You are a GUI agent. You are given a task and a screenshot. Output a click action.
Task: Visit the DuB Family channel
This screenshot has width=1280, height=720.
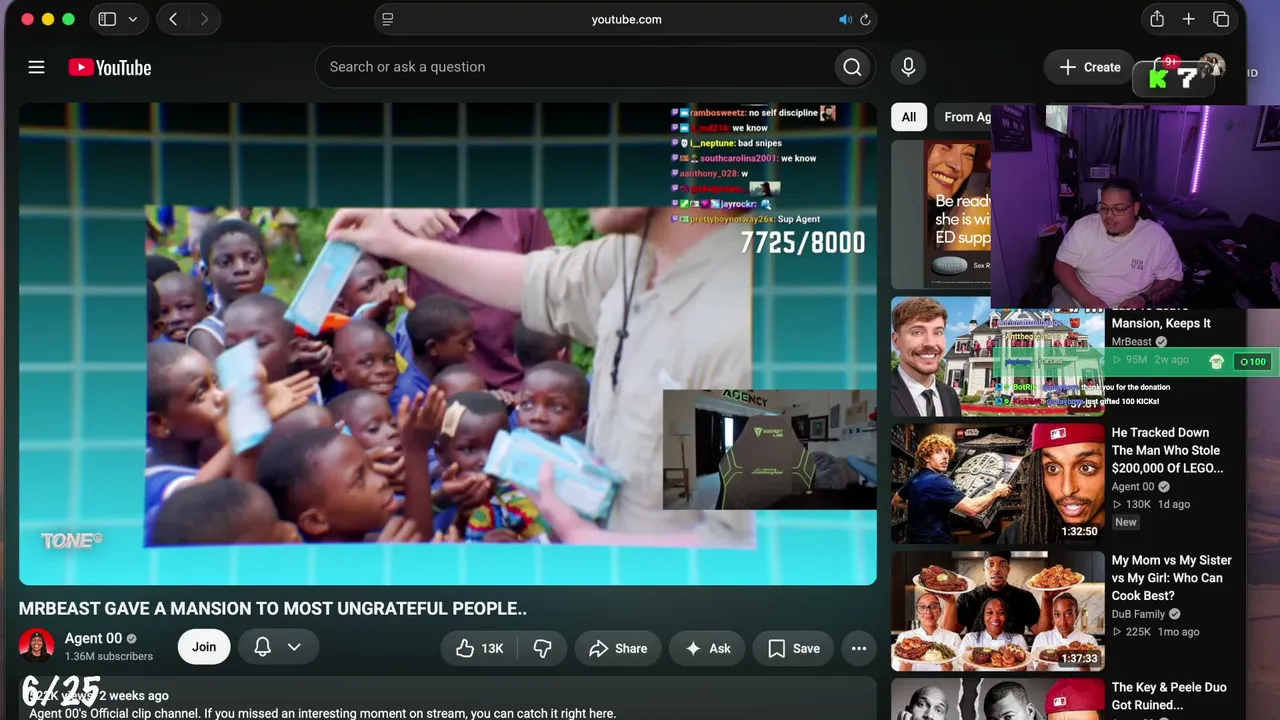(1138, 614)
